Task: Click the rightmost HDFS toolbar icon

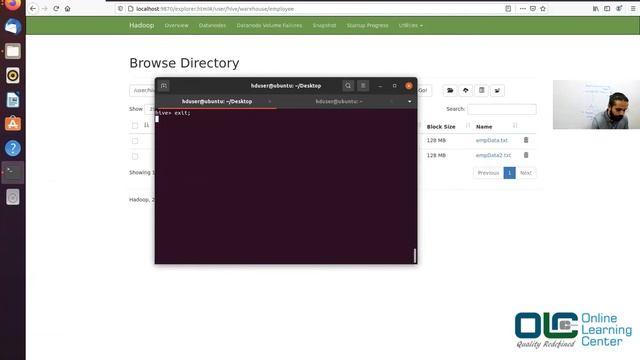Action: pyautogui.click(x=497, y=90)
